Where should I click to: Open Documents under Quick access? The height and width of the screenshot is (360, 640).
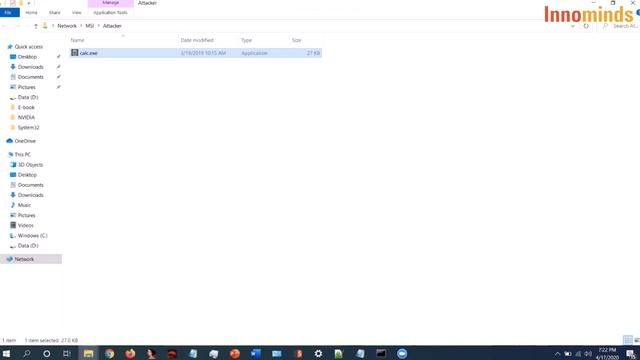(30, 77)
